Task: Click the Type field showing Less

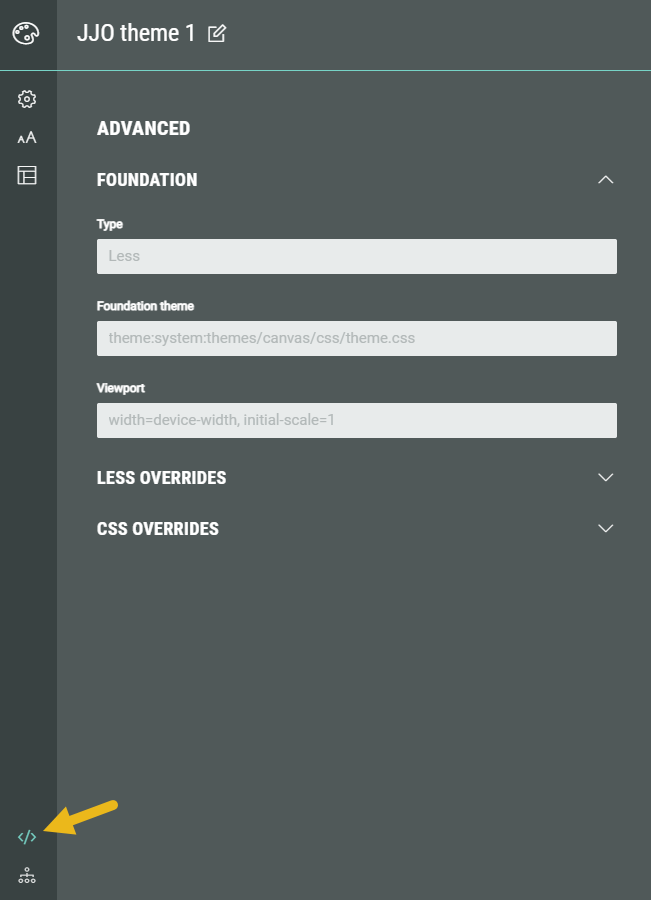Action: point(356,256)
